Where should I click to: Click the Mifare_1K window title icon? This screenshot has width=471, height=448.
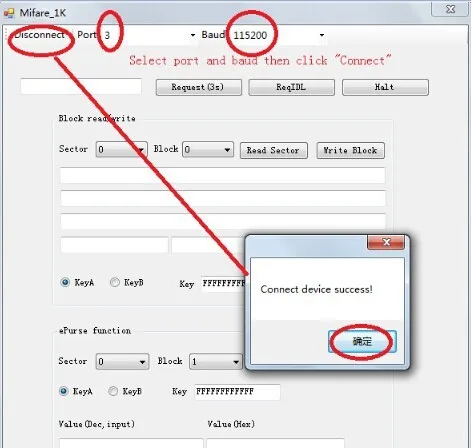9,13
